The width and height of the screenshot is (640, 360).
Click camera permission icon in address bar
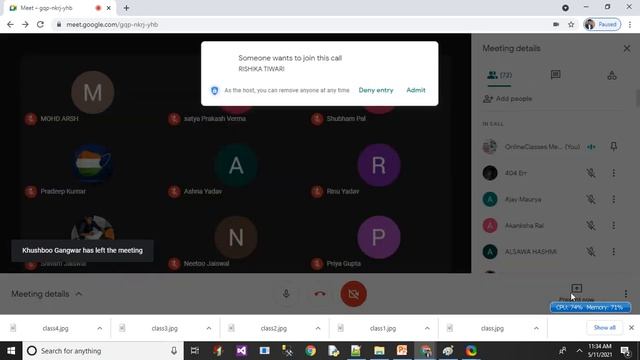(x=556, y=24)
